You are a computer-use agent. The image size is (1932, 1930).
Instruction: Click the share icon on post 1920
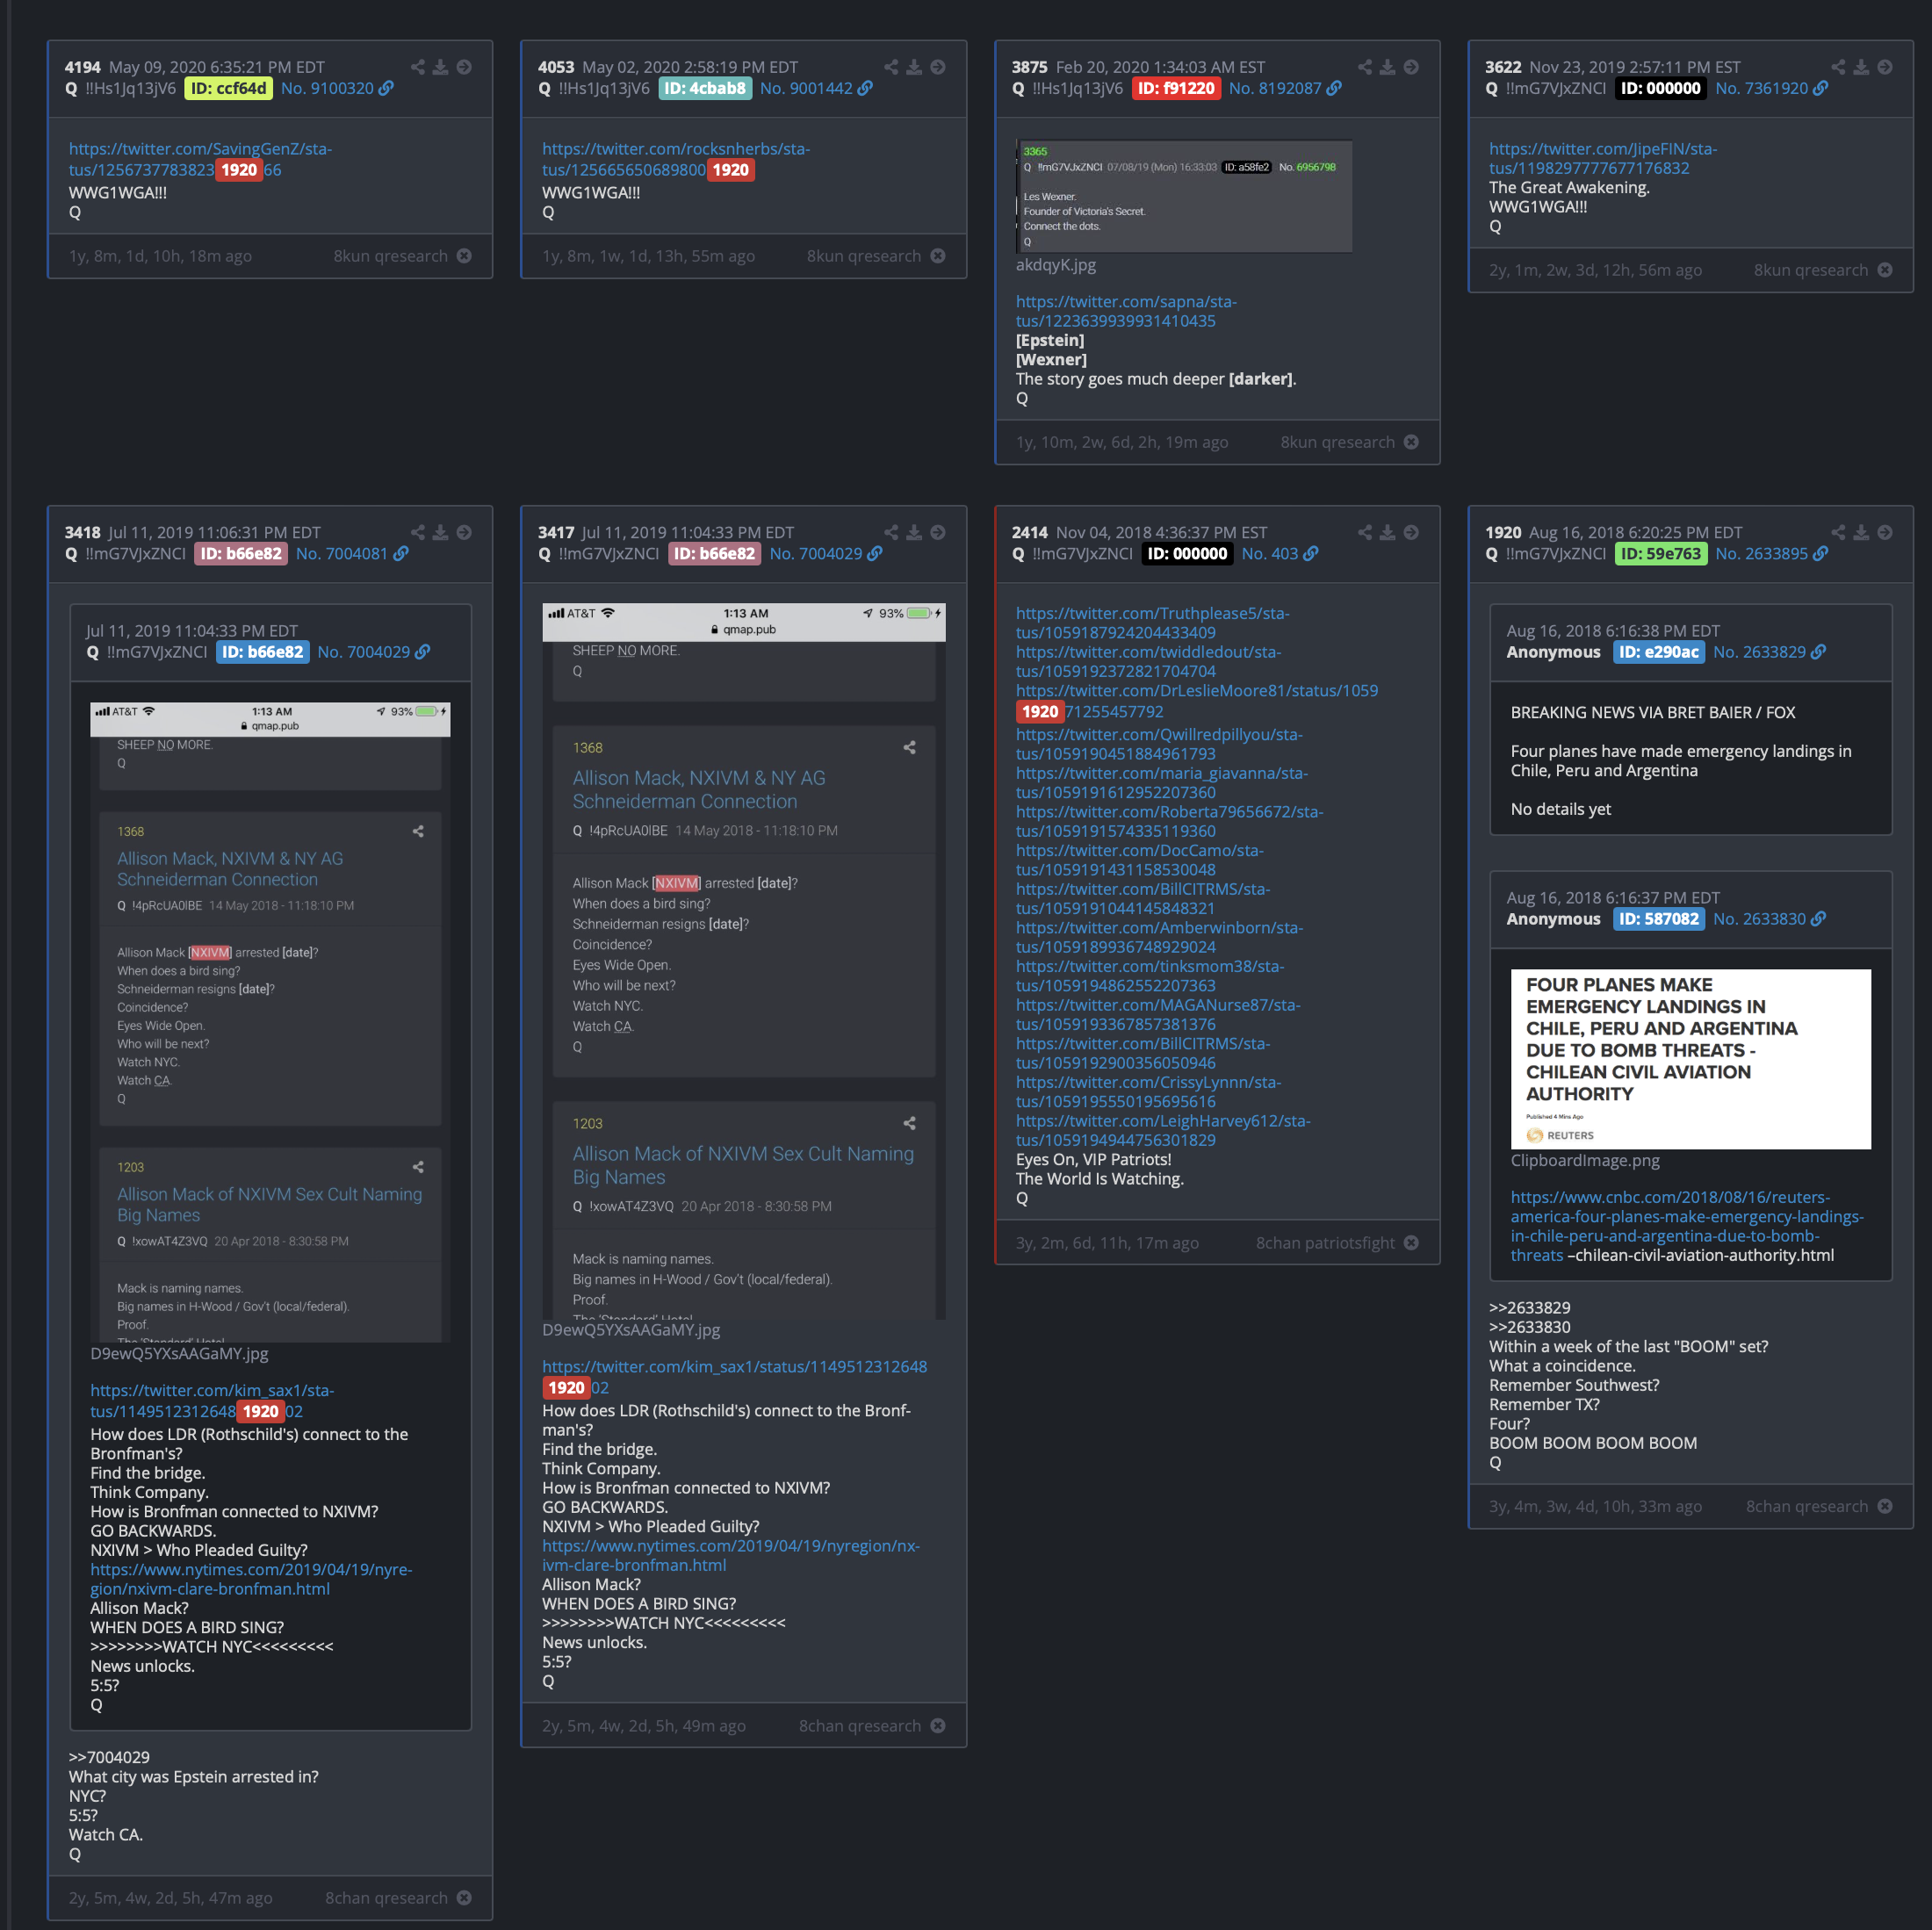click(x=1838, y=532)
